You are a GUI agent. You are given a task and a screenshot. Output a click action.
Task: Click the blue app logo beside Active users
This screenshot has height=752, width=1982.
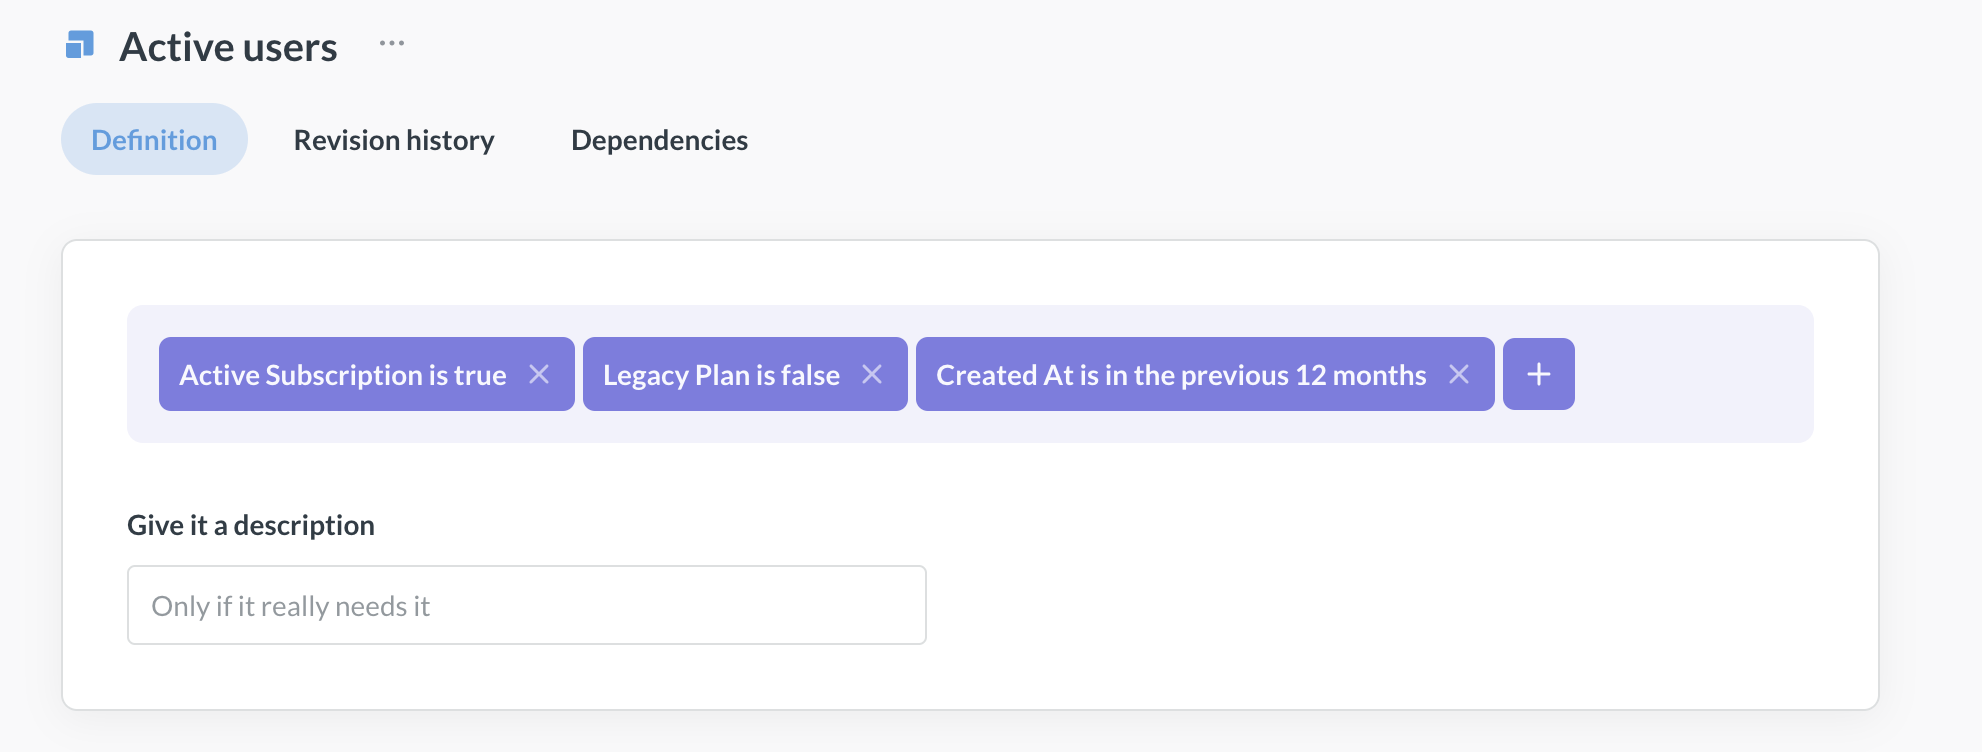[80, 44]
